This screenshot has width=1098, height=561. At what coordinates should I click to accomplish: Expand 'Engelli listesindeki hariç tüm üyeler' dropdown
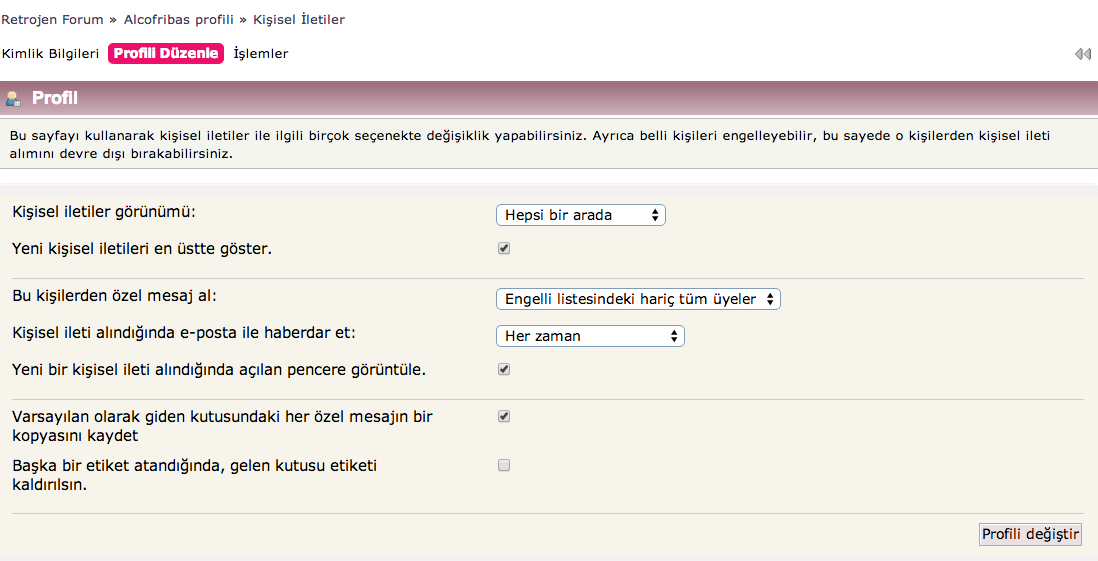coord(638,299)
